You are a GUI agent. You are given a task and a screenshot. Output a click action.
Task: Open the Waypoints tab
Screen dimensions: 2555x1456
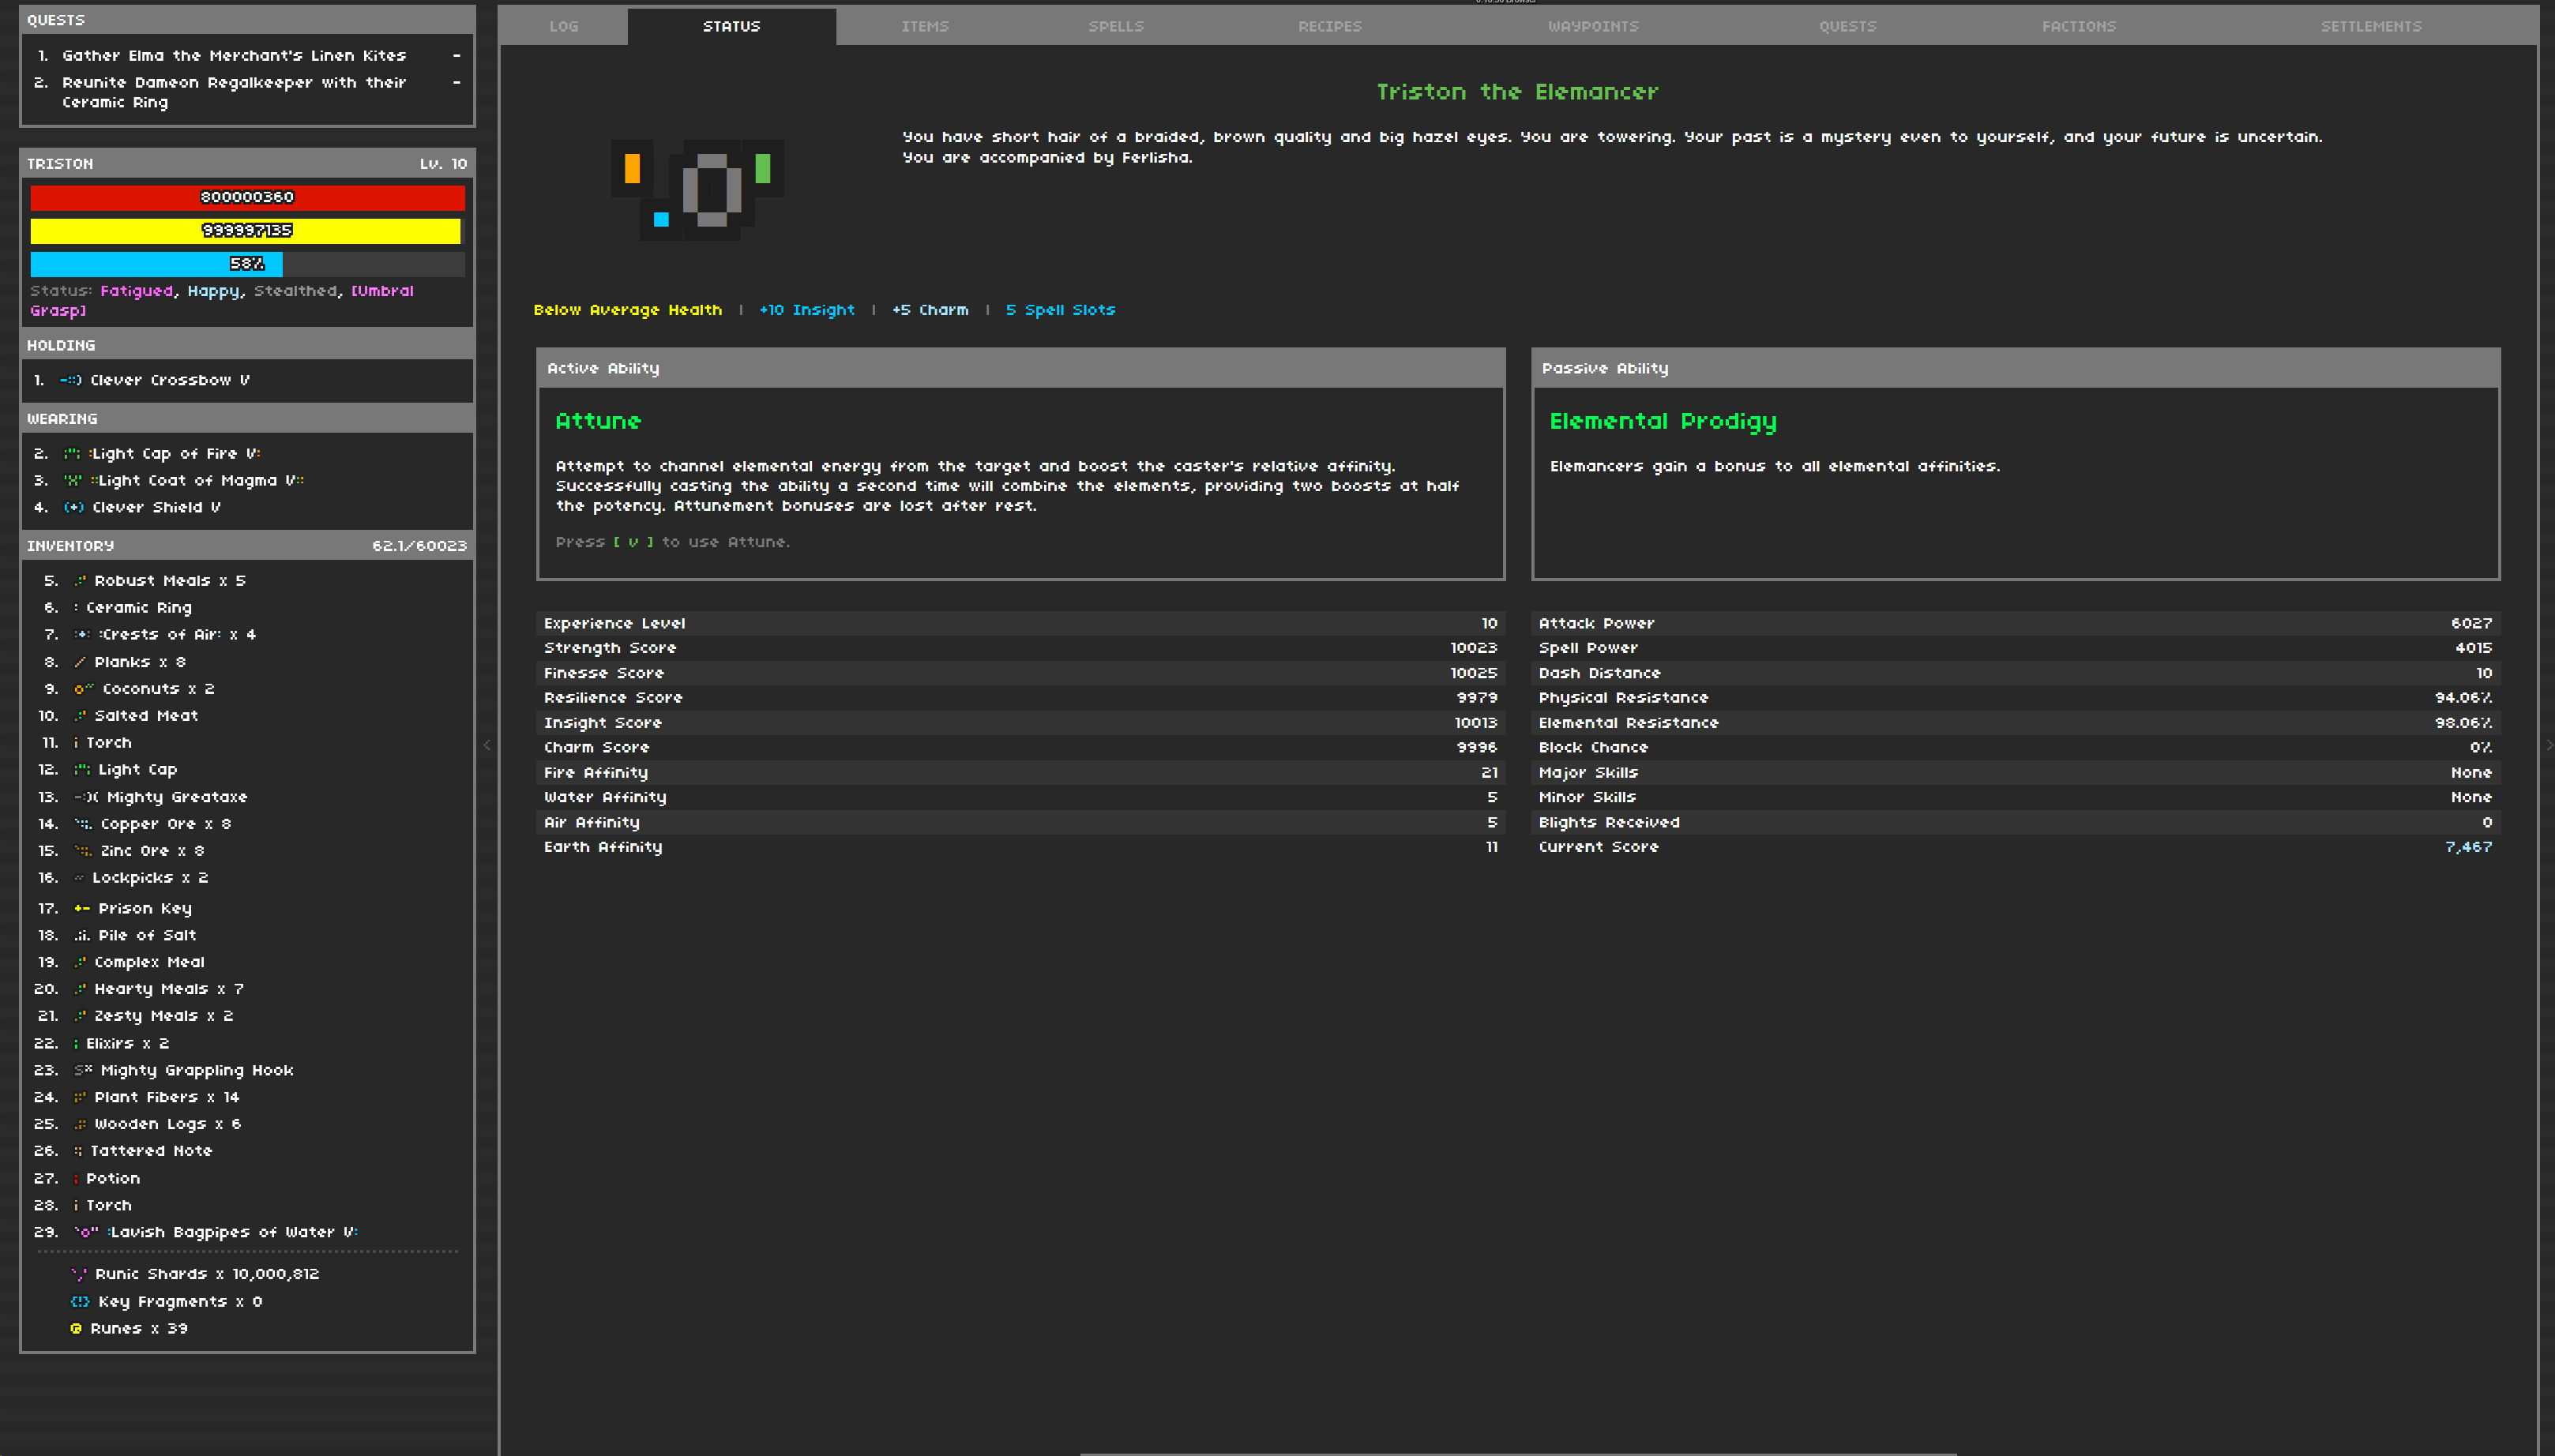[x=1593, y=27]
